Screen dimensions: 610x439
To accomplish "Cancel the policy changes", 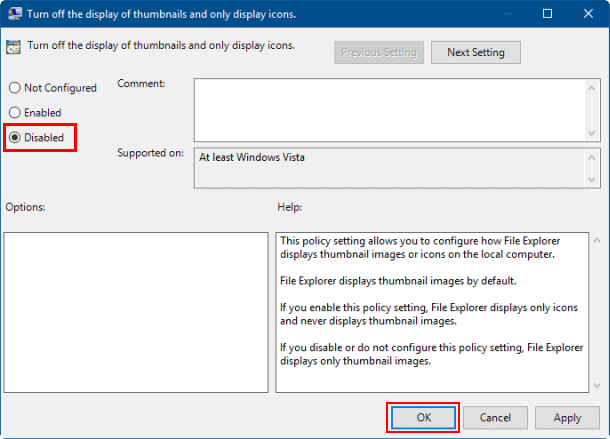I will pos(495,417).
